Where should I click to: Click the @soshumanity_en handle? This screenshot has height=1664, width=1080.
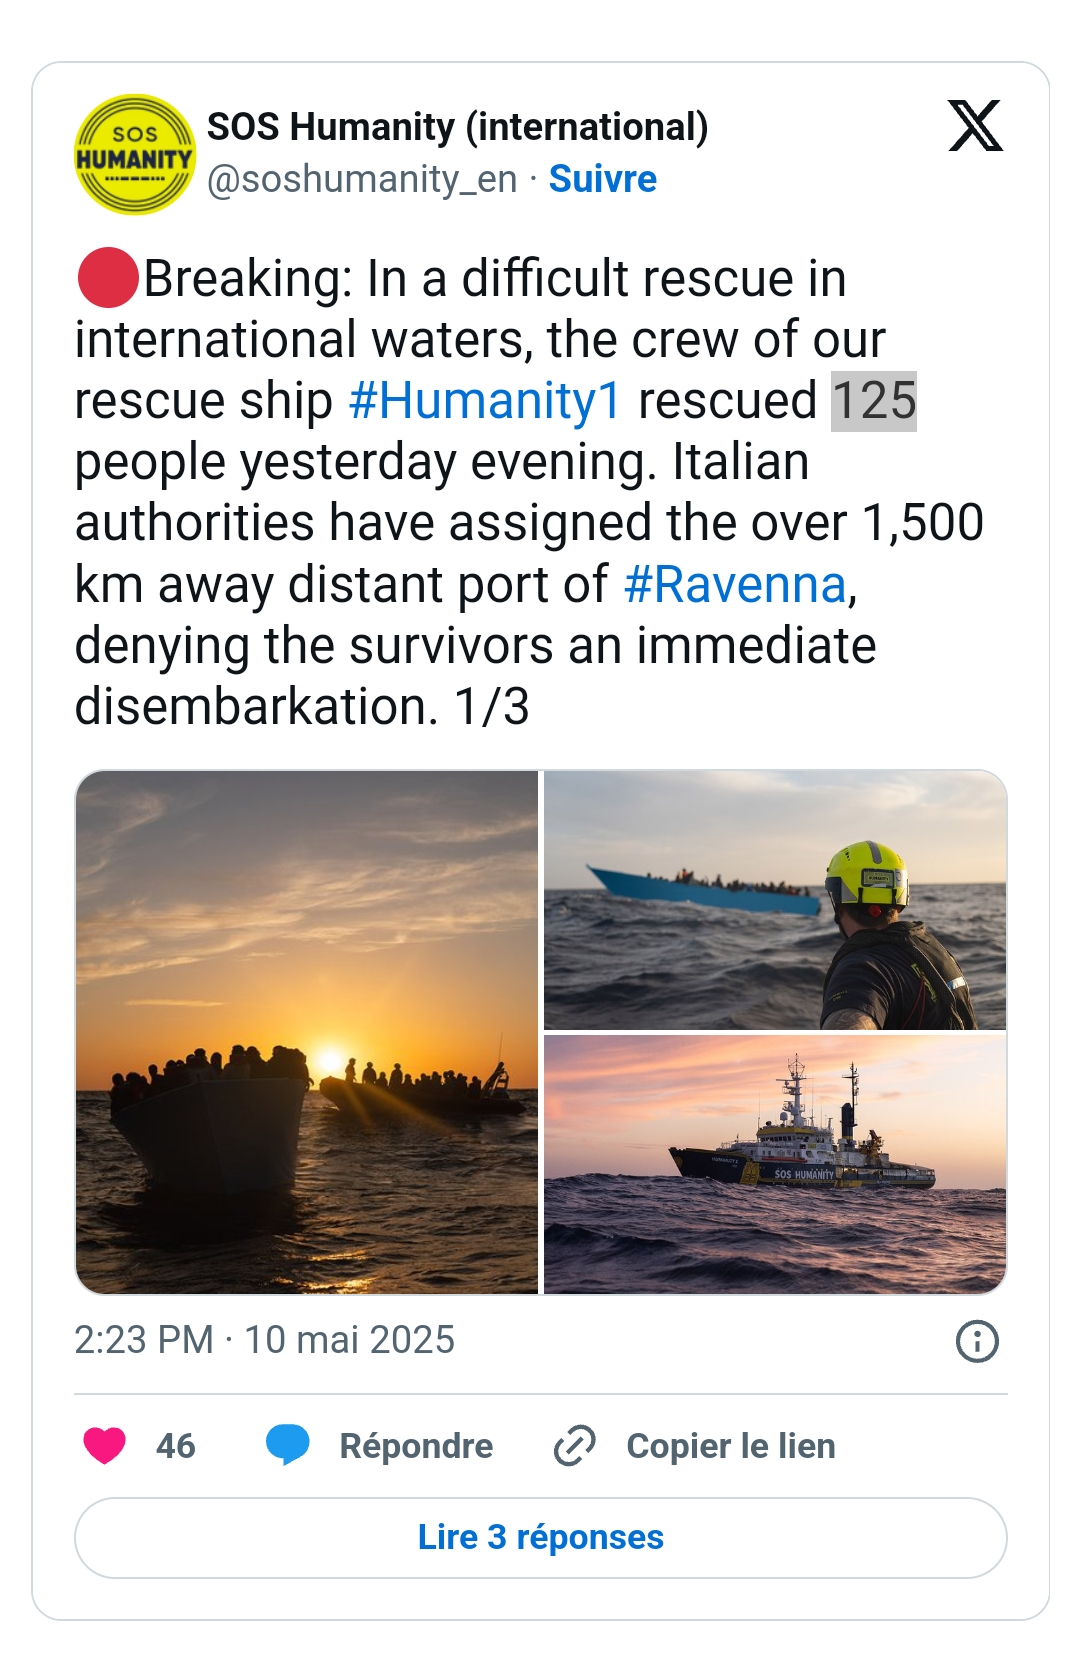pyautogui.click(x=362, y=180)
